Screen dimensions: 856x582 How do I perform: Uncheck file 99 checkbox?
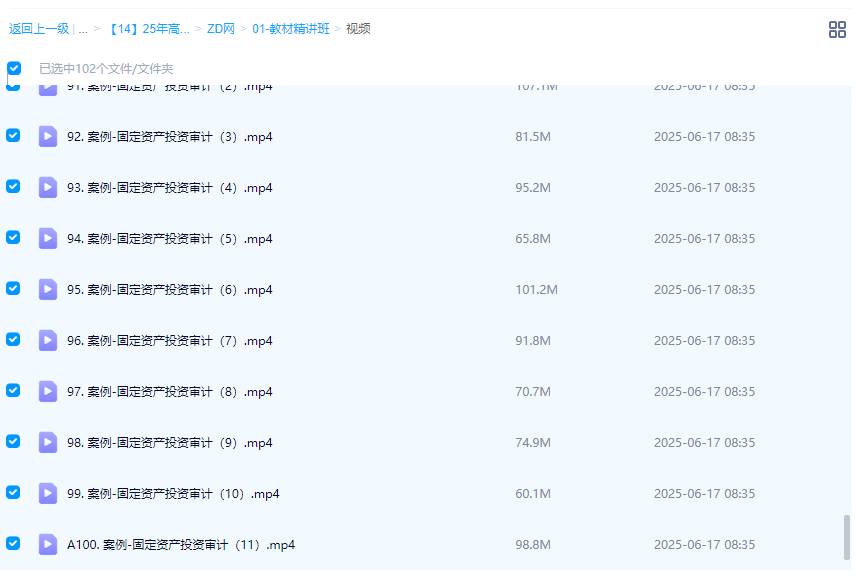pos(13,492)
